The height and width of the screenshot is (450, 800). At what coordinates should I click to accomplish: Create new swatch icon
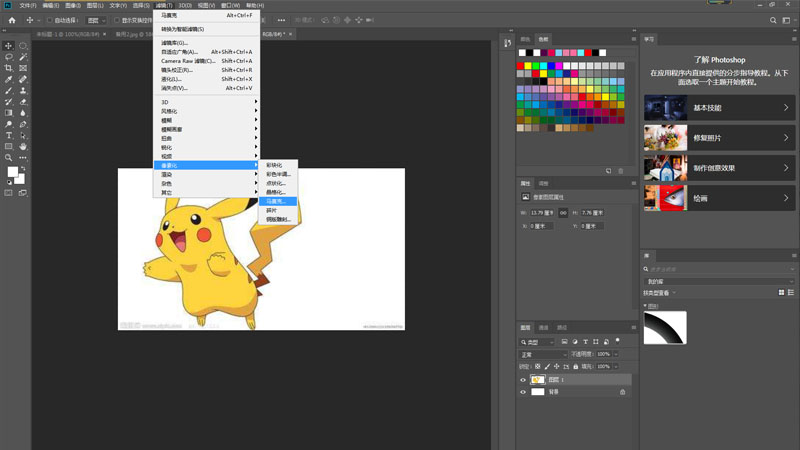click(x=609, y=171)
